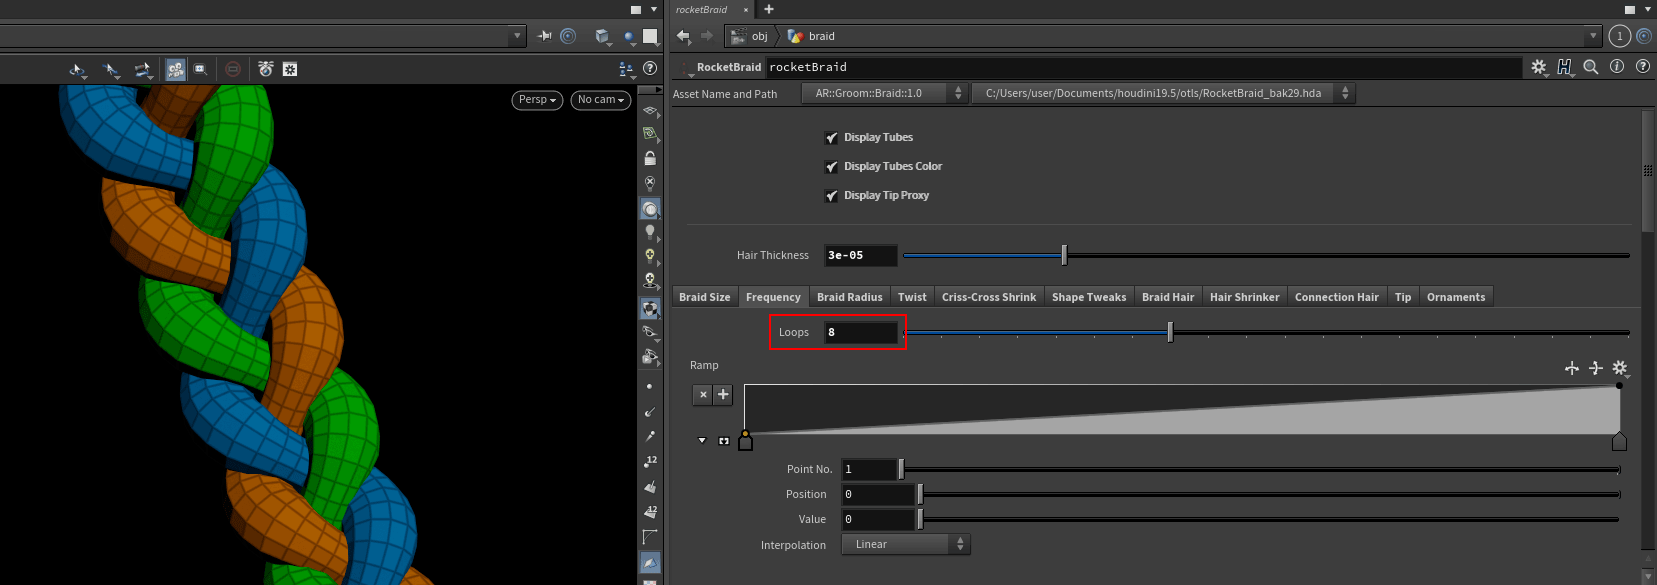Viewport: 1657px width, 585px height.
Task: Expand the viewport path dropdown arrow
Action: pos(517,36)
